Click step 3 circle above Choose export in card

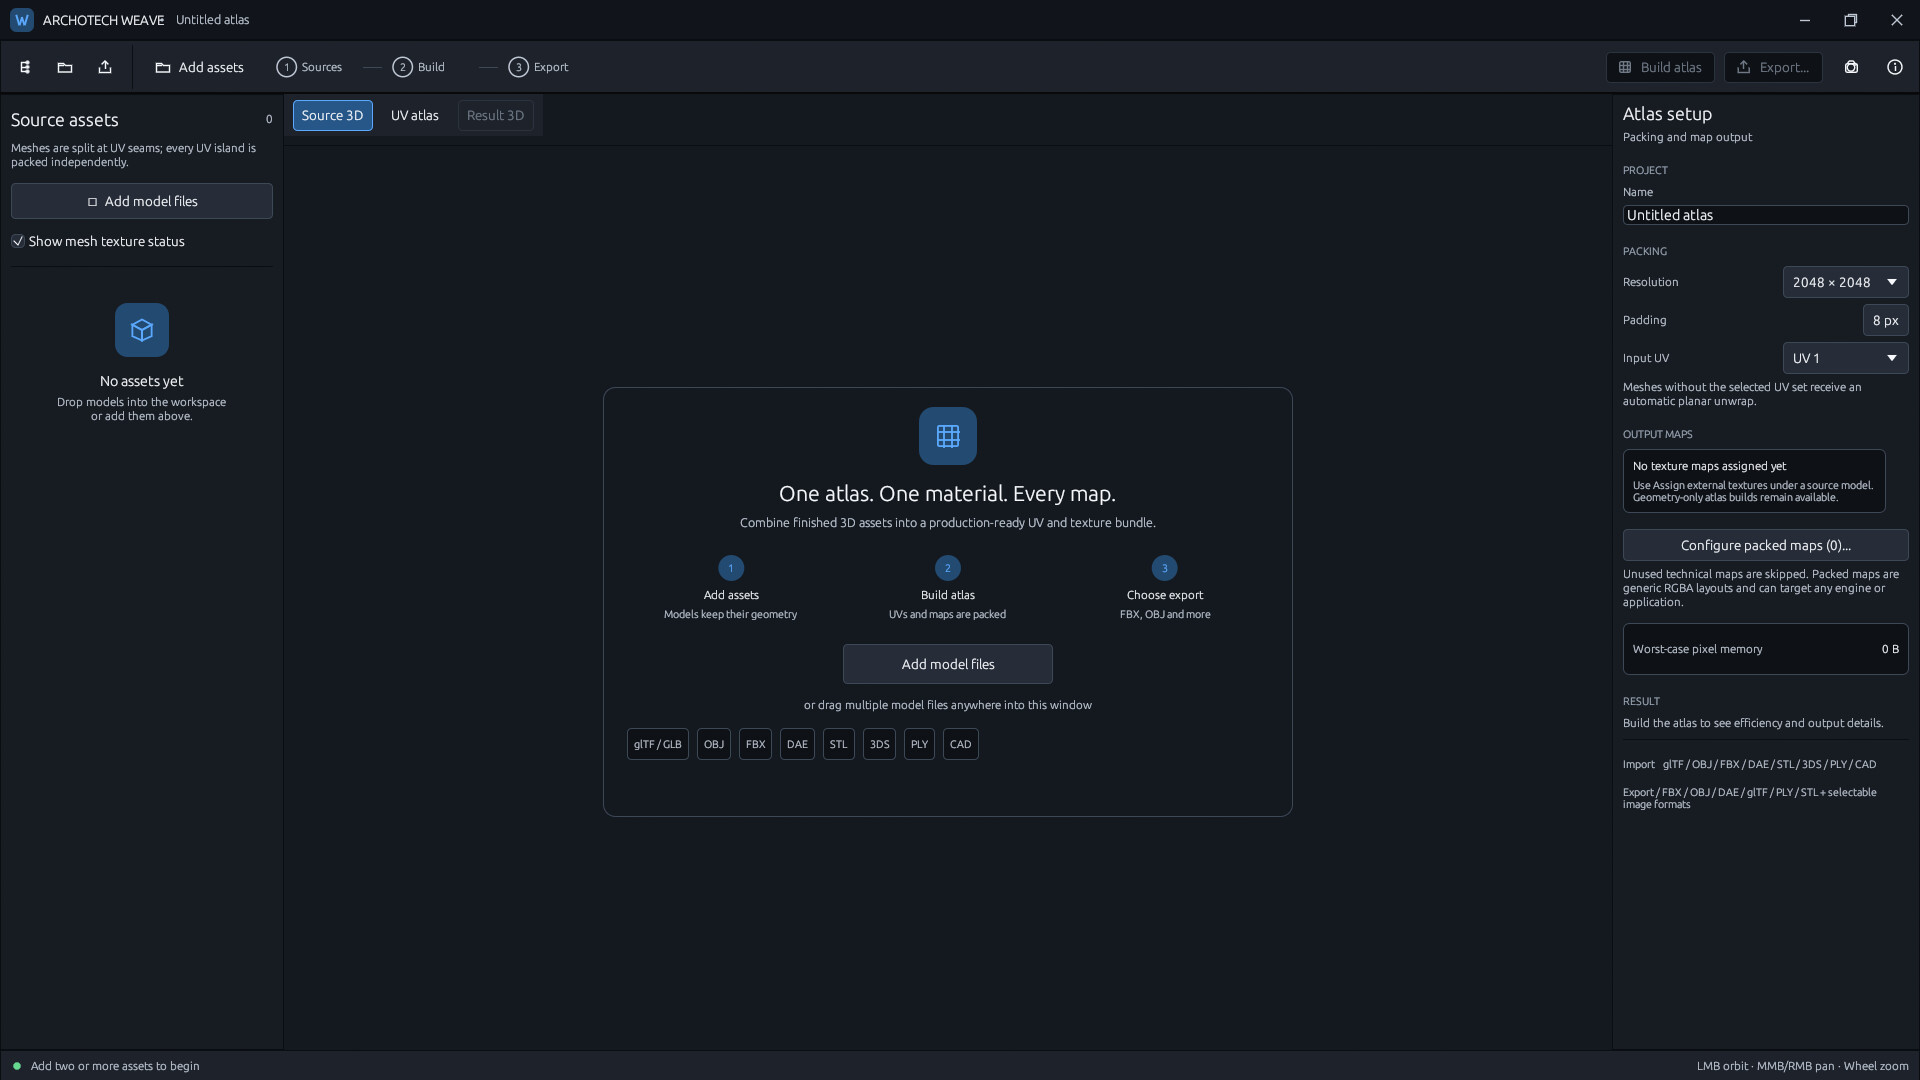click(x=1164, y=568)
